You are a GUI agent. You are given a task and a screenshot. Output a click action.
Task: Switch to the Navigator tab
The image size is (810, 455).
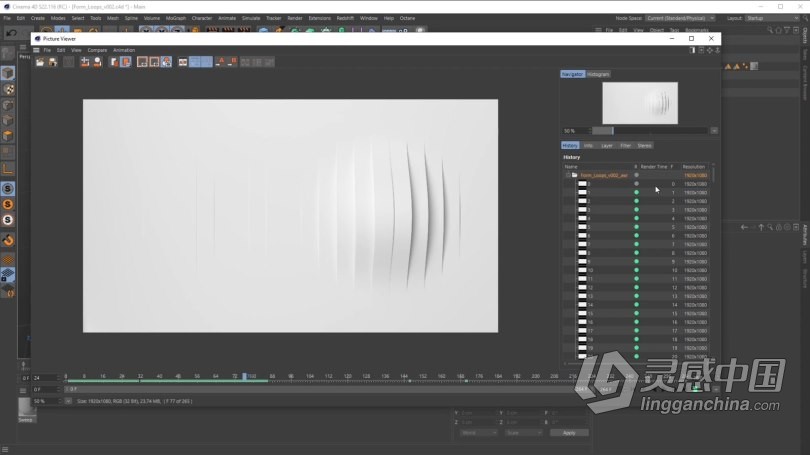(x=572, y=74)
